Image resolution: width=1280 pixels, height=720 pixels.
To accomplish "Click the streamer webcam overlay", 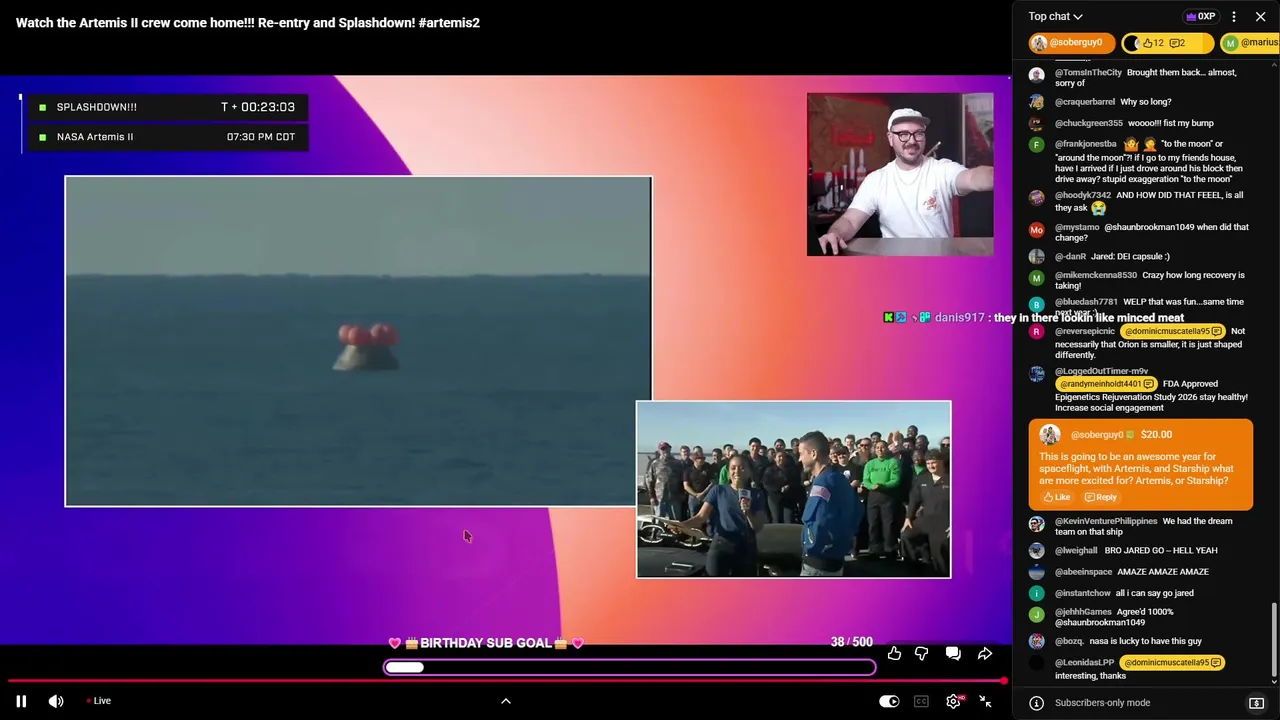I will coord(900,174).
